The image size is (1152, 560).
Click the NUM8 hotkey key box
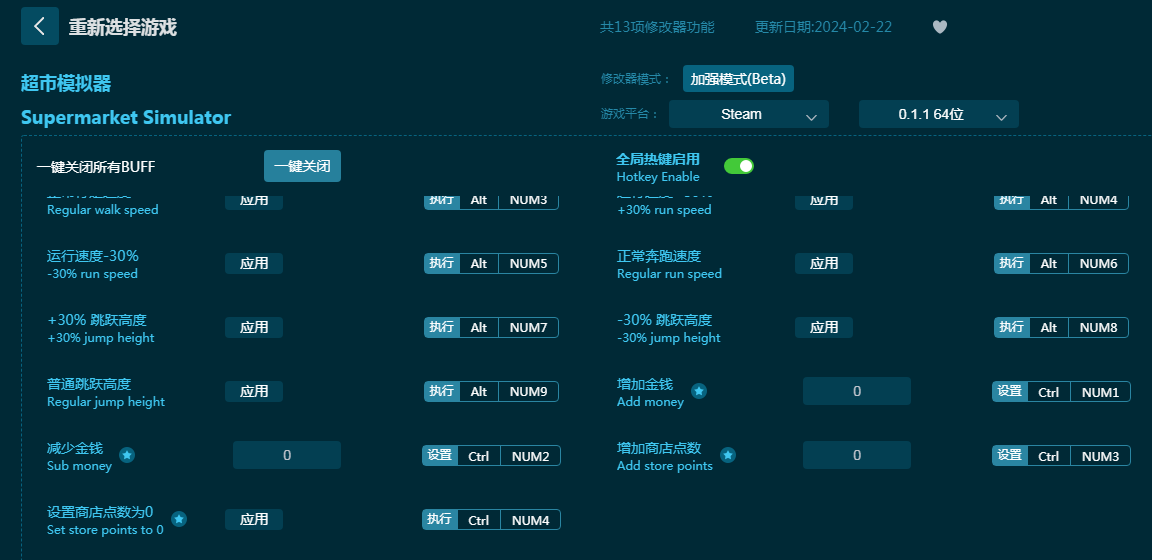click(x=1098, y=327)
